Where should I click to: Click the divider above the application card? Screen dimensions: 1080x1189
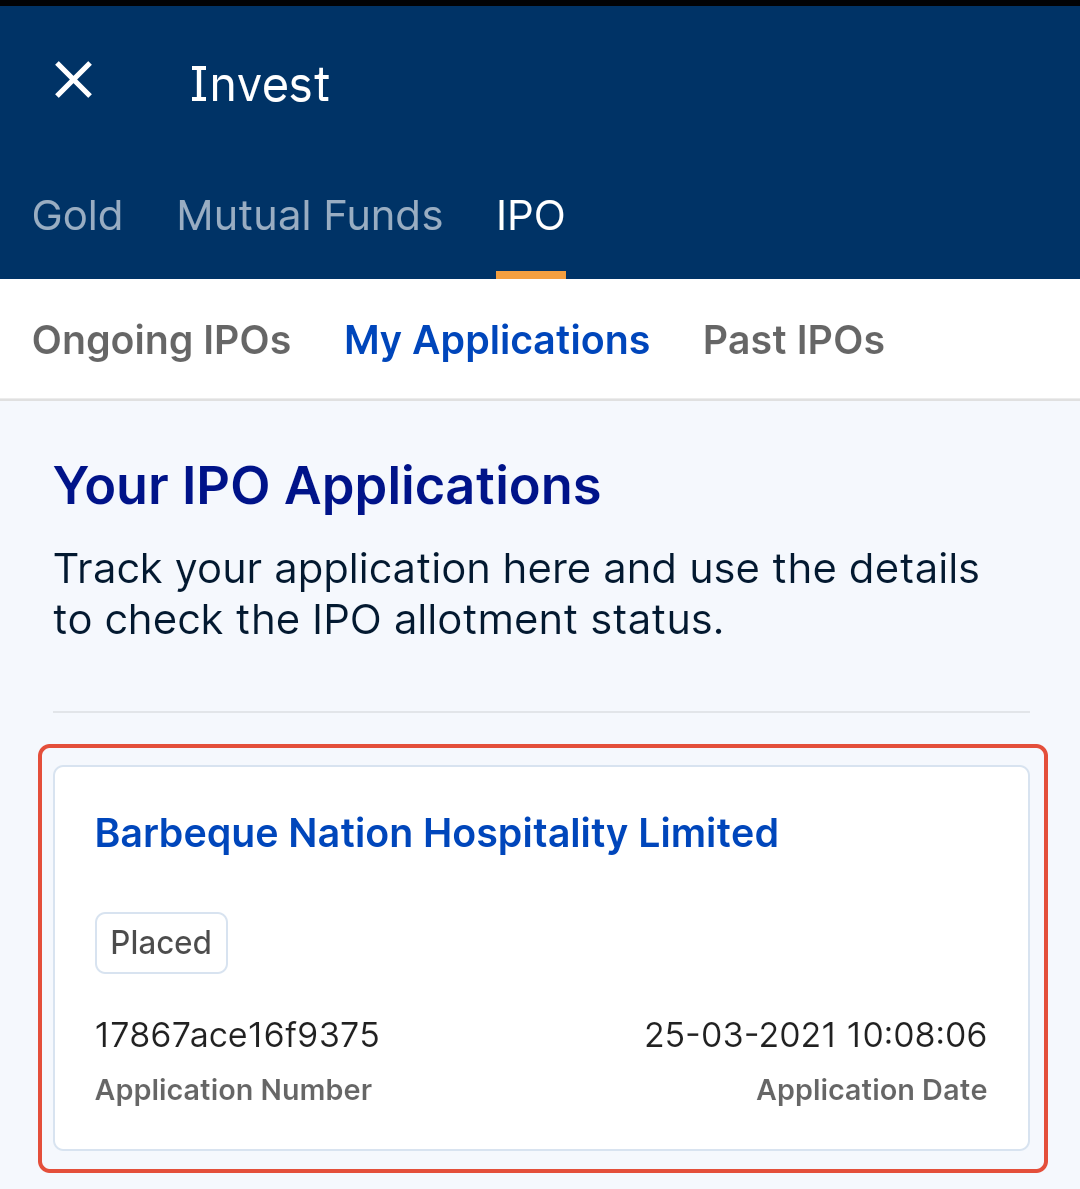[540, 710]
